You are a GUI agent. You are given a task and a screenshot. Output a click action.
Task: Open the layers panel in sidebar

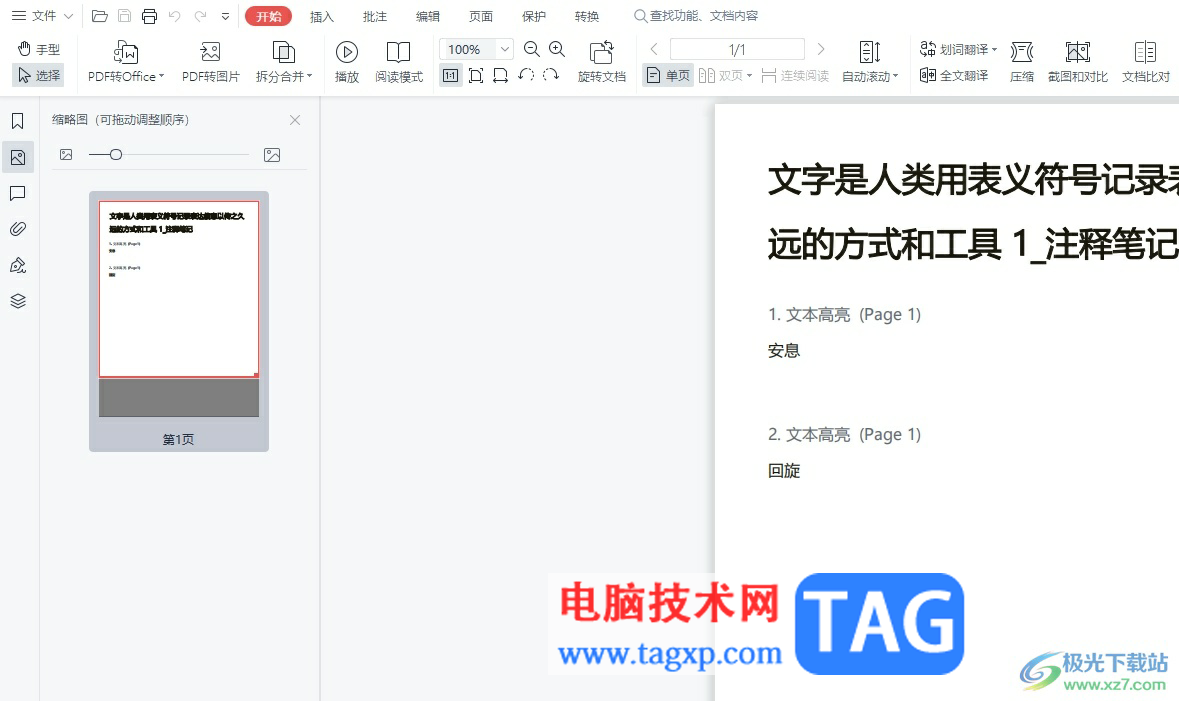click(x=18, y=301)
